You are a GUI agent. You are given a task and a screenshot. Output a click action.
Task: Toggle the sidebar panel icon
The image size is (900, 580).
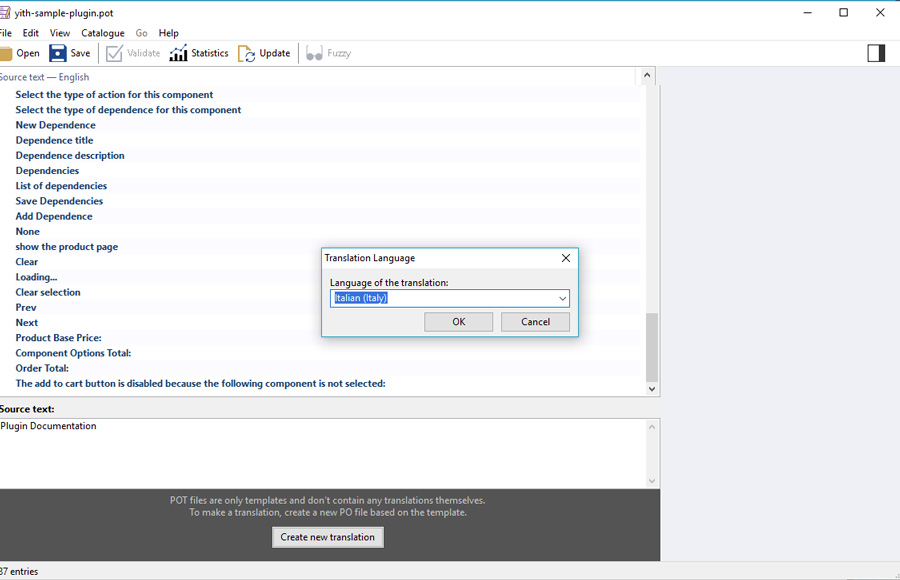pyautogui.click(x=876, y=53)
